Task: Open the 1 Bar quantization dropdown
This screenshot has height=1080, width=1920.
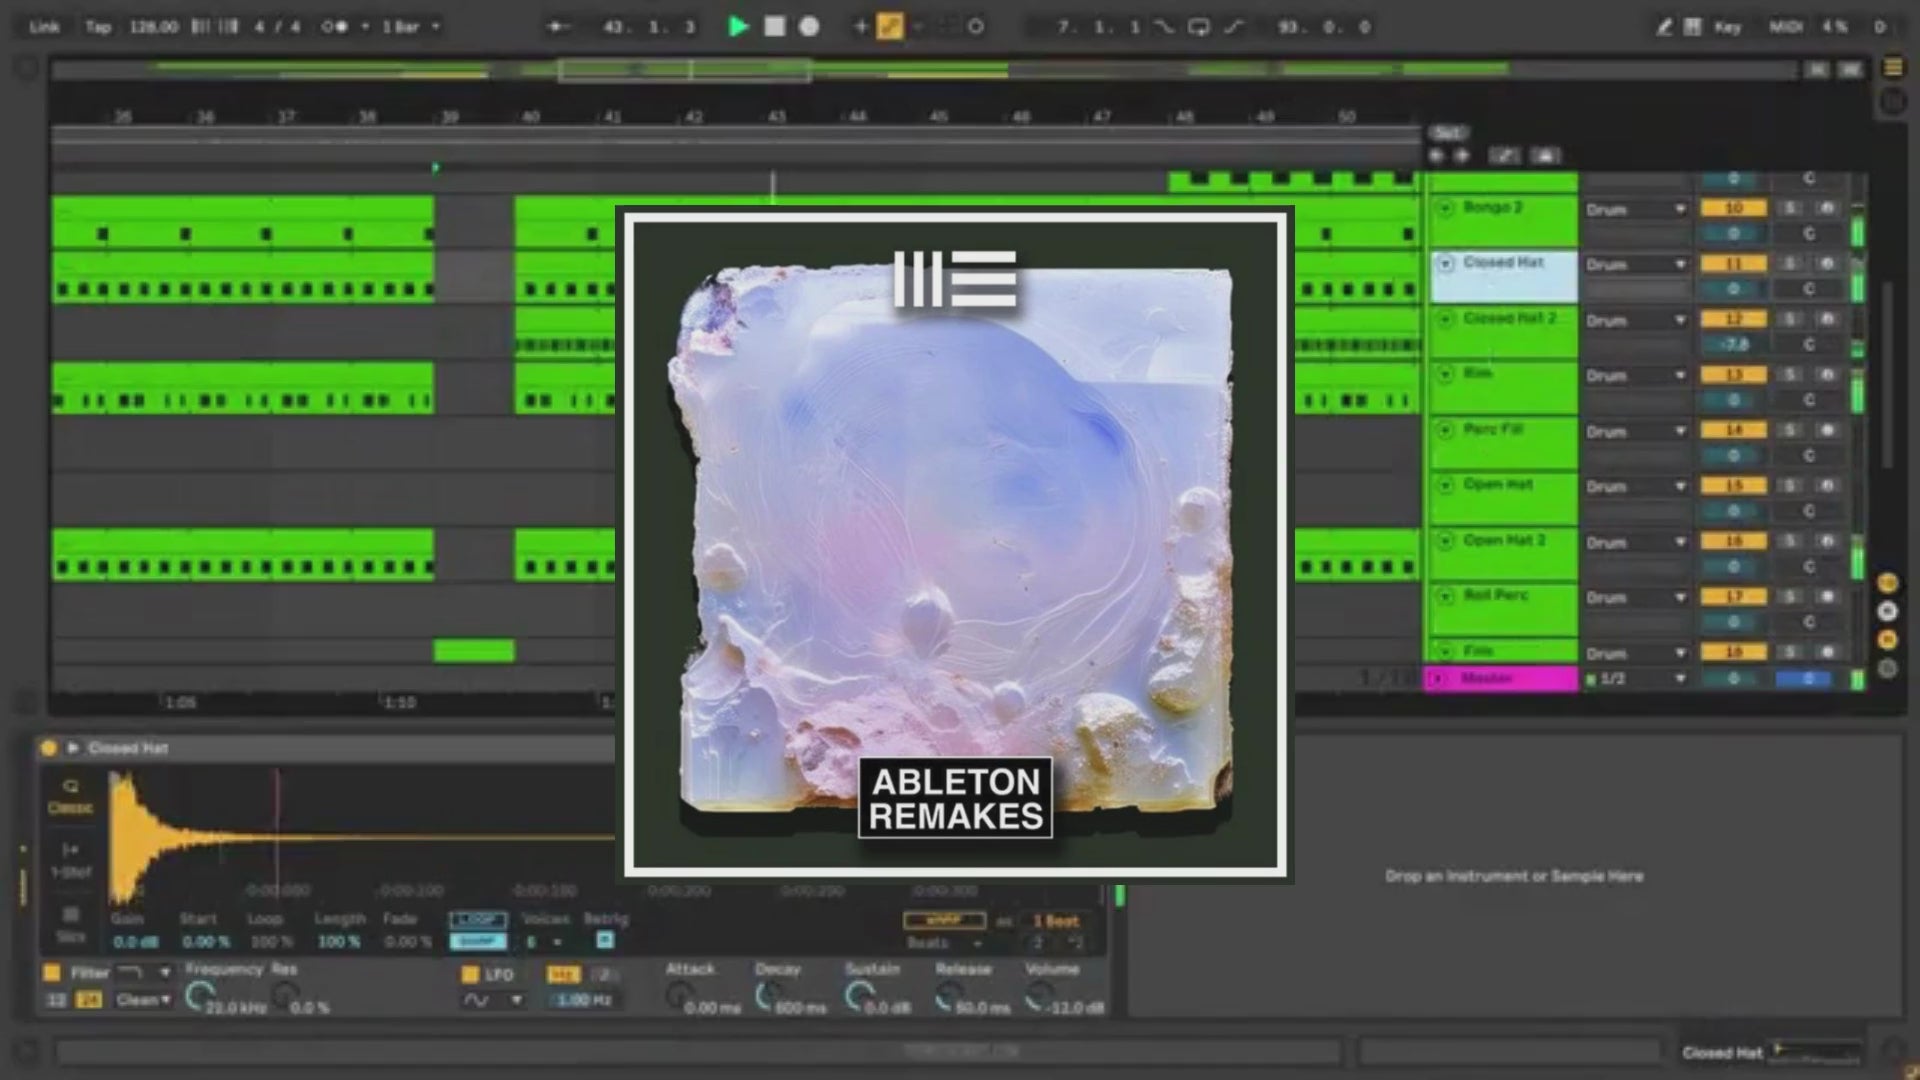Action: pos(410,27)
